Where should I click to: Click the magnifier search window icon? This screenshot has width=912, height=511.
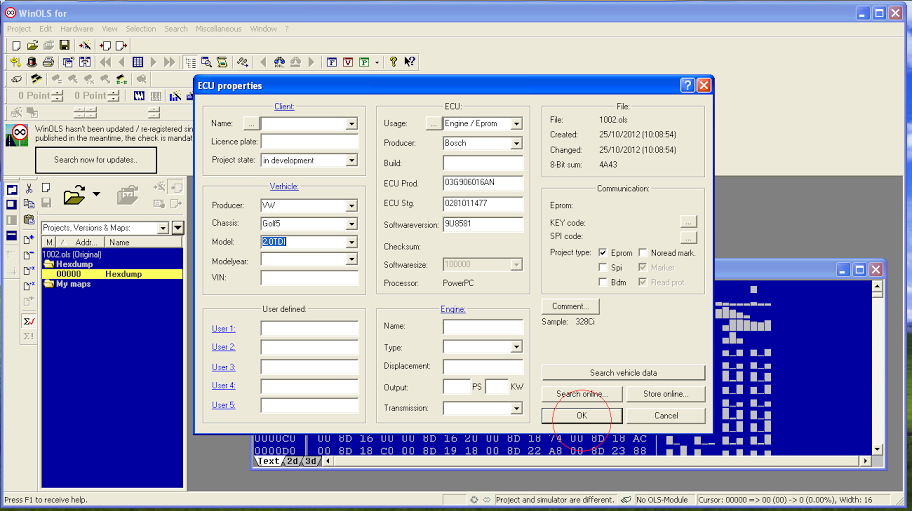[206, 62]
